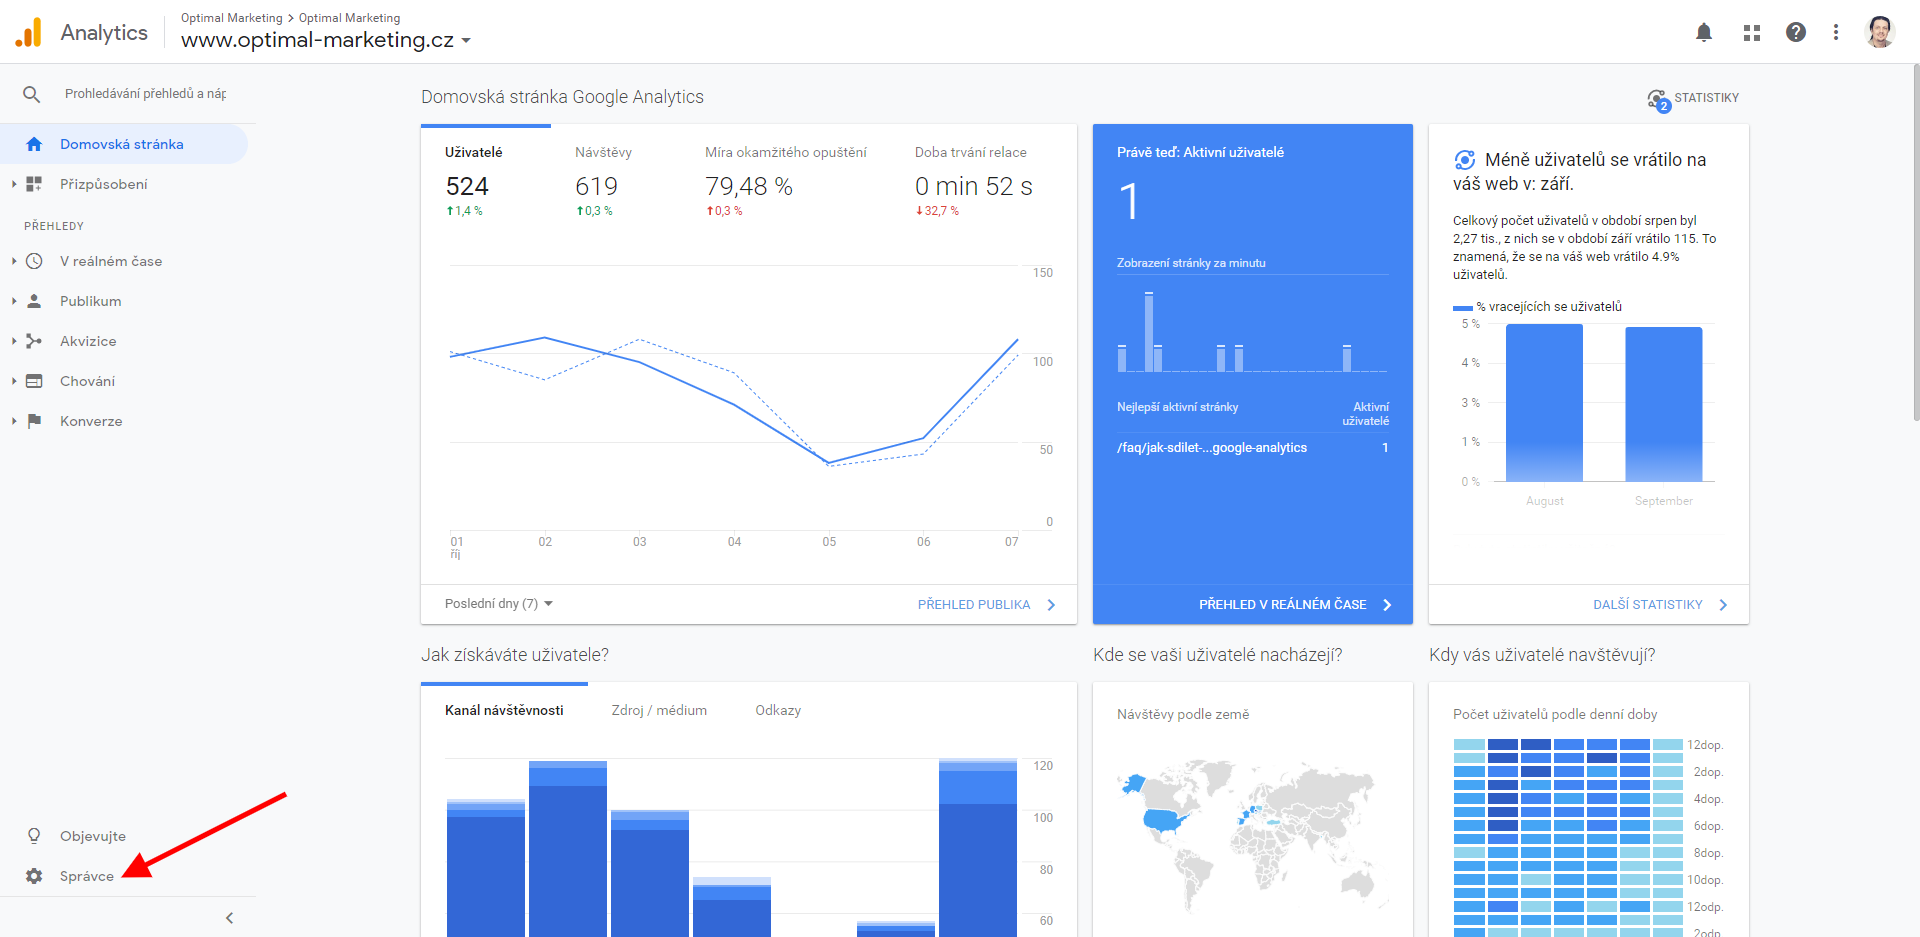The width and height of the screenshot is (1920, 937).
Task: Click the V reálném čase clock icon
Action: [34, 261]
